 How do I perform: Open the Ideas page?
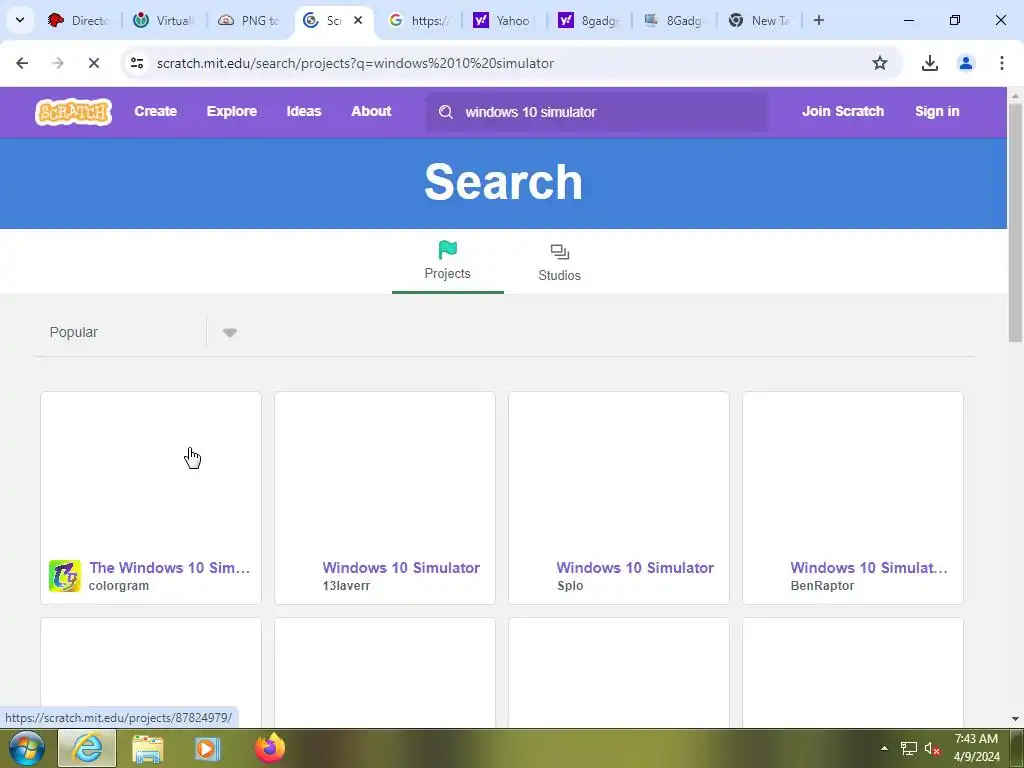(x=304, y=111)
